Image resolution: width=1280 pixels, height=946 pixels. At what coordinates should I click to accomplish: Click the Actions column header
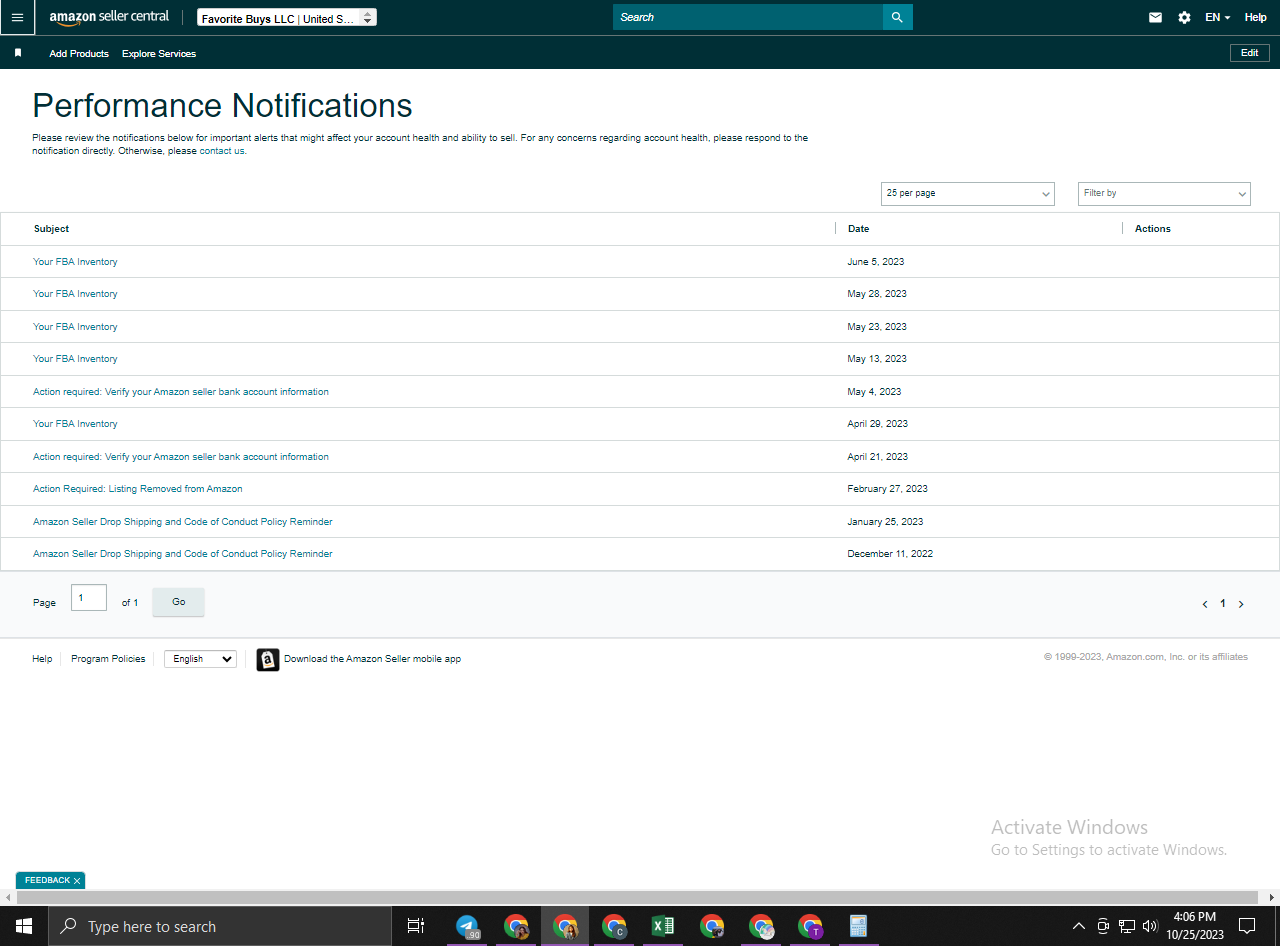point(1153,229)
